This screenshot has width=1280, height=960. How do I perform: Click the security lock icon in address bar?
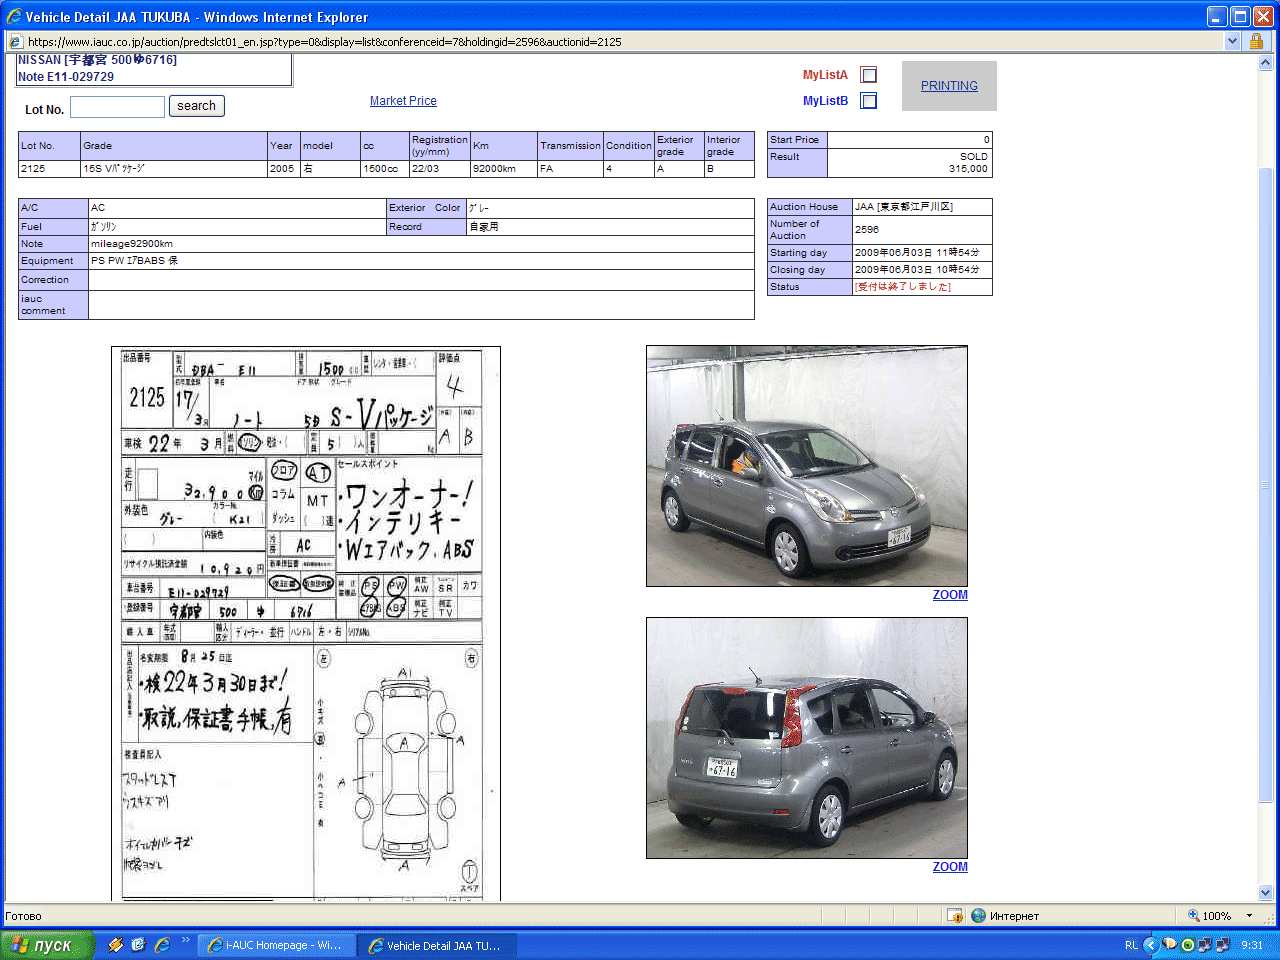pyautogui.click(x=1256, y=42)
